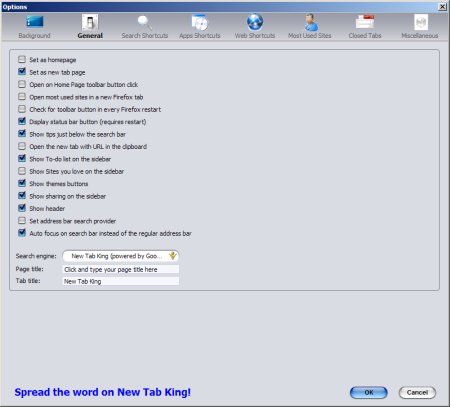Close the Options dialog window

click(x=442, y=7)
